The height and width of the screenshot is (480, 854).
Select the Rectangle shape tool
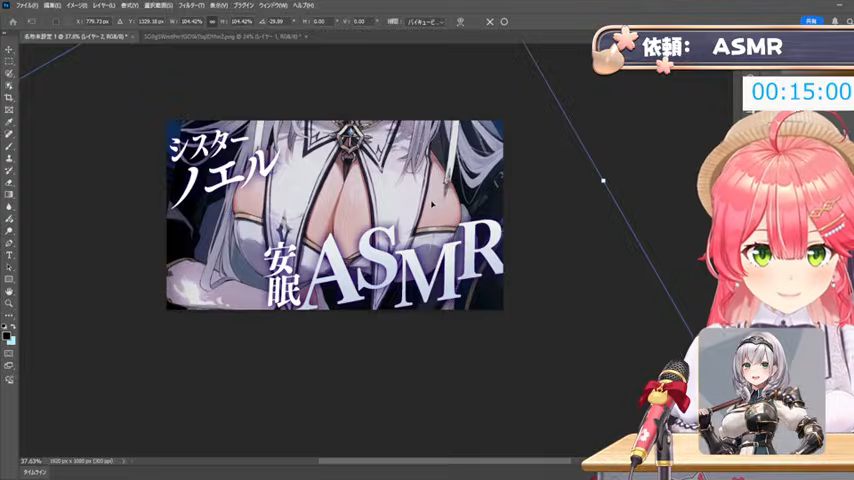(9, 279)
